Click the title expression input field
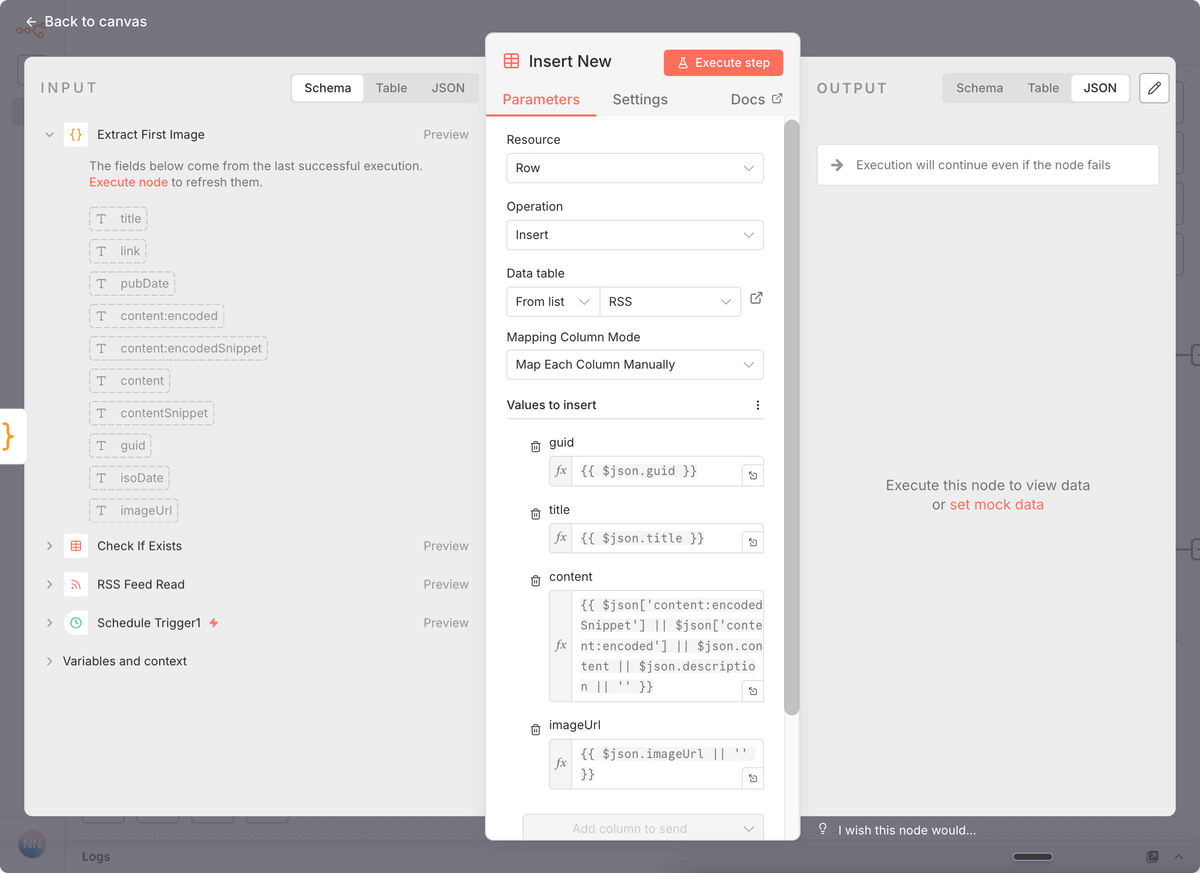This screenshot has height=873, width=1200. coord(655,538)
